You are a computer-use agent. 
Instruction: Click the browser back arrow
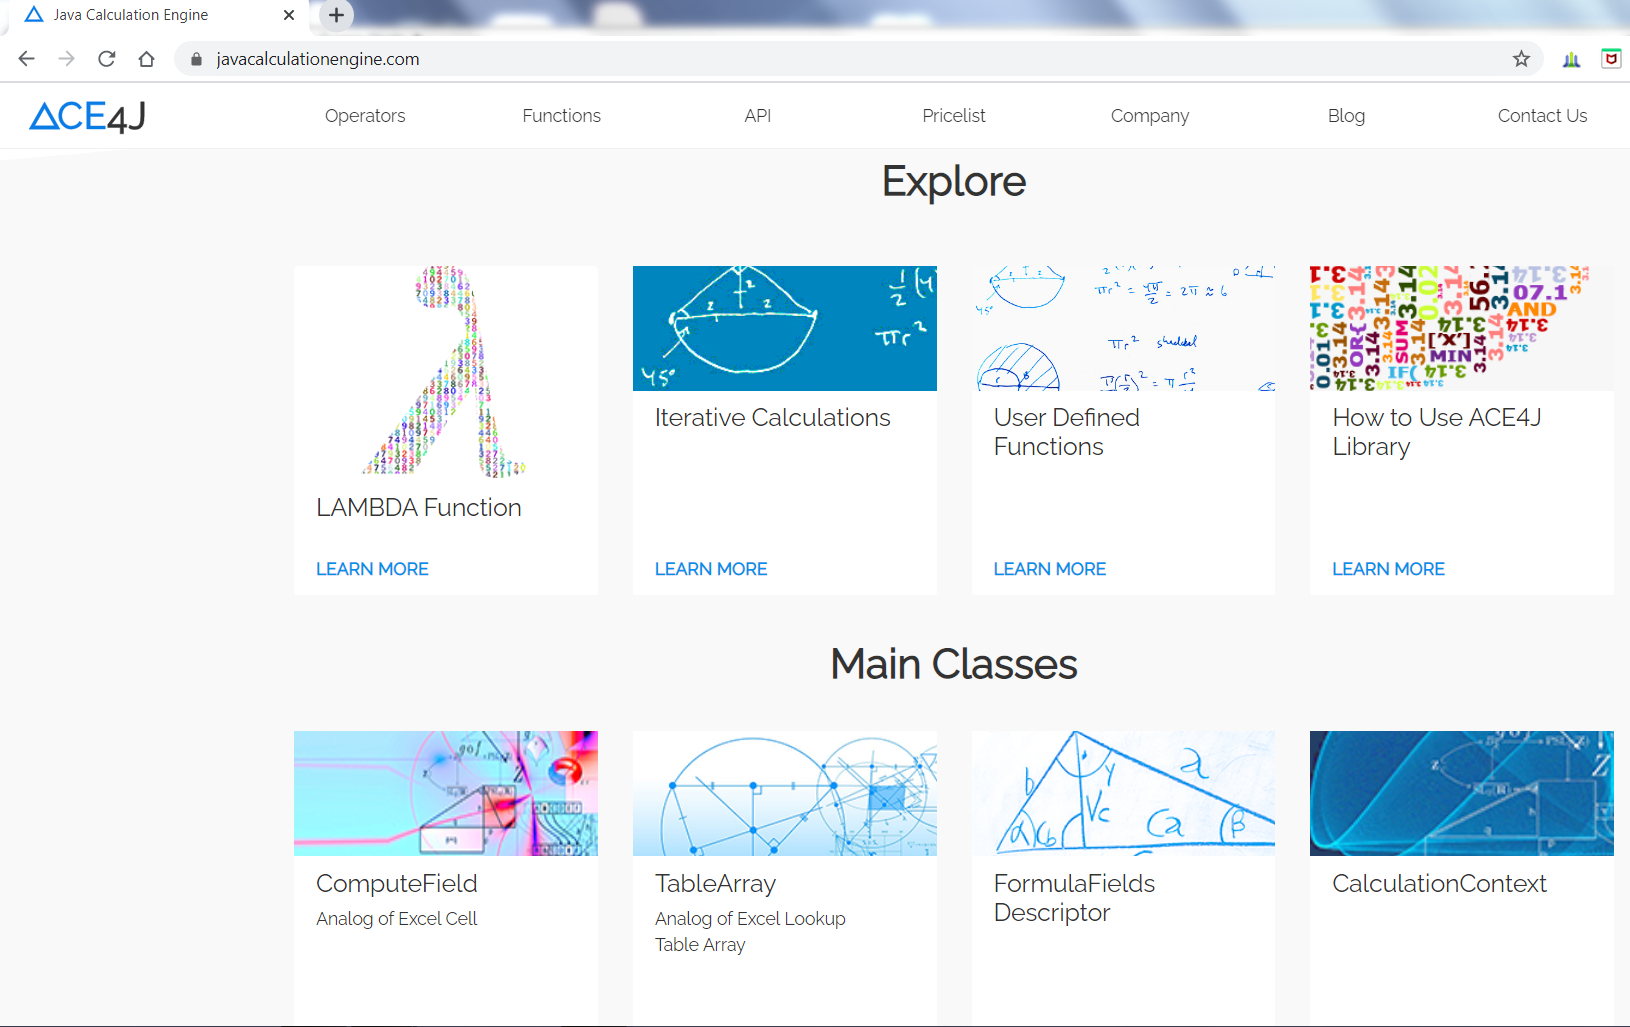click(x=26, y=58)
